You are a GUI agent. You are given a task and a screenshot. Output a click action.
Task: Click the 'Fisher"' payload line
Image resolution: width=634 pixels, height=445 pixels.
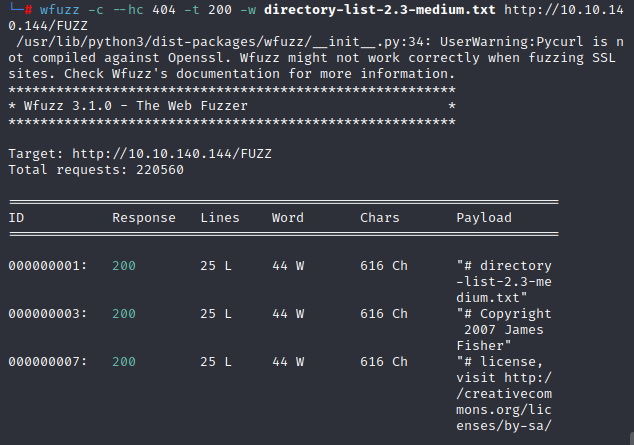pyautogui.click(x=484, y=346)
